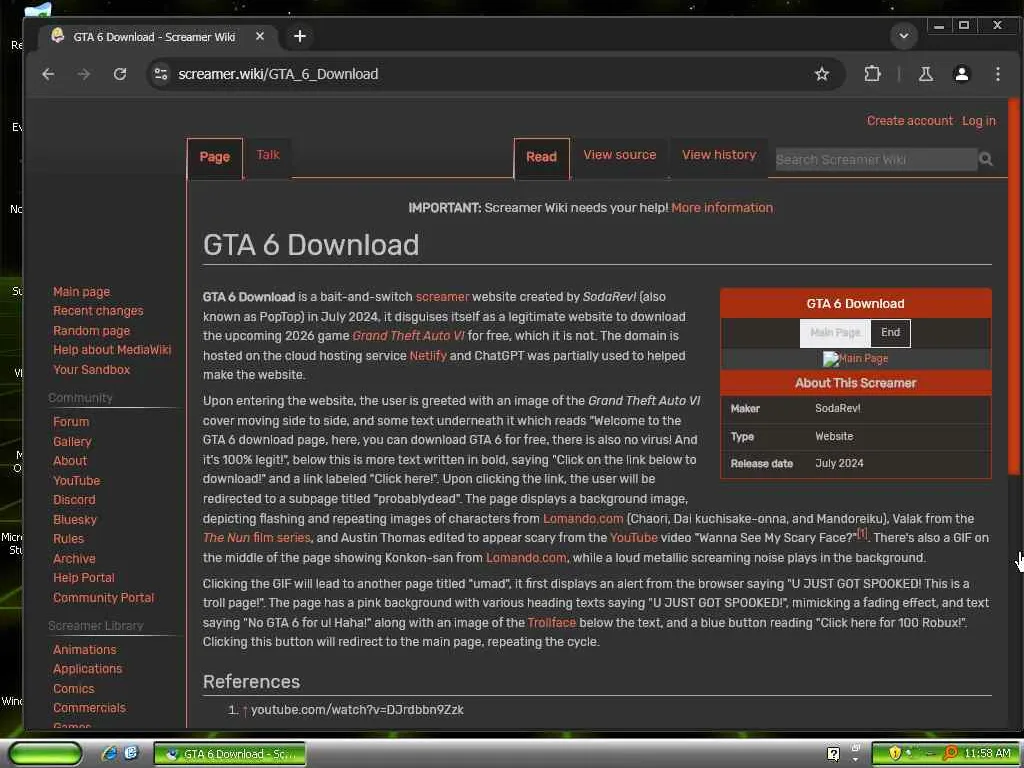Open Community Portal link
The image size is (1024, 768).
103,598
